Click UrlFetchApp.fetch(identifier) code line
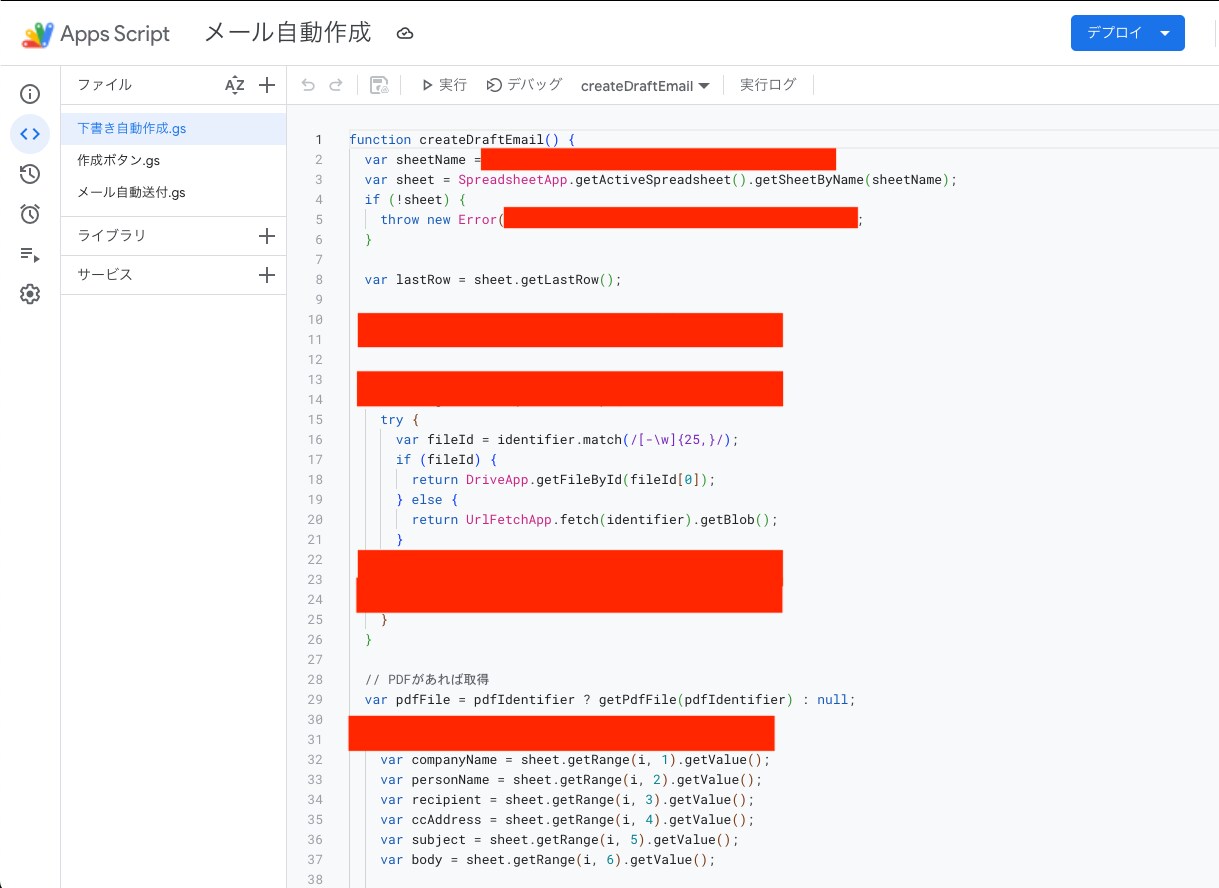Screen dimensions: 1219x888 (595, 520)
